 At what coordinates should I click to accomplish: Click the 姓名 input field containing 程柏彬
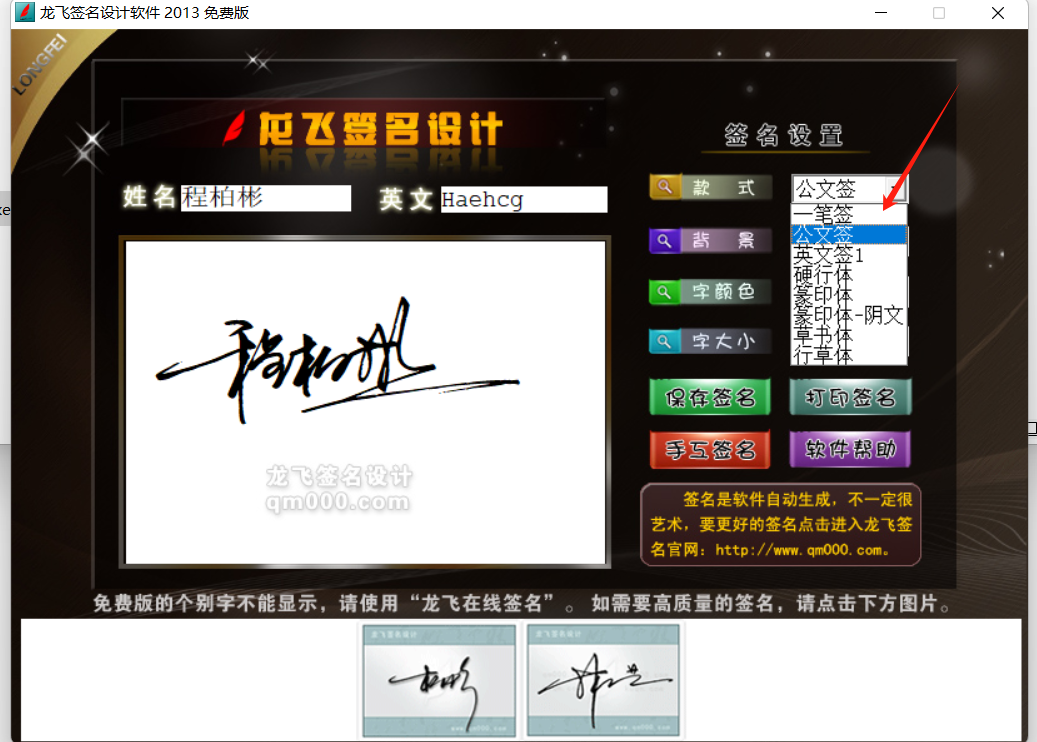point(266,198)
